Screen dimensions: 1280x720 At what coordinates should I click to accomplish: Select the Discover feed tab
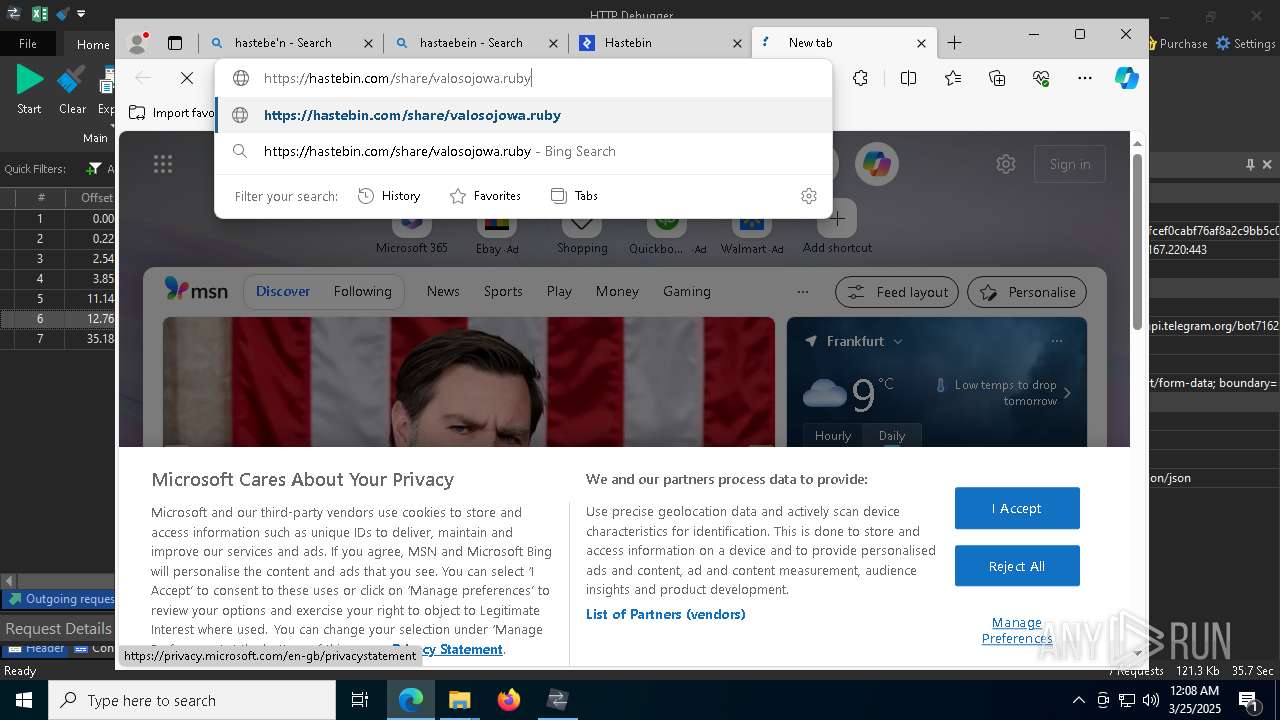[283, 291]
